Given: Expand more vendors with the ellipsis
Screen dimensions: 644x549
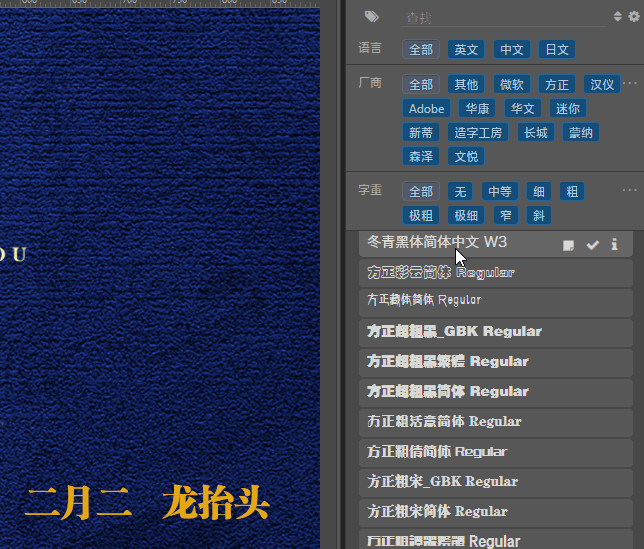Looking at the screenshot, I should click(x=630, y=83).
